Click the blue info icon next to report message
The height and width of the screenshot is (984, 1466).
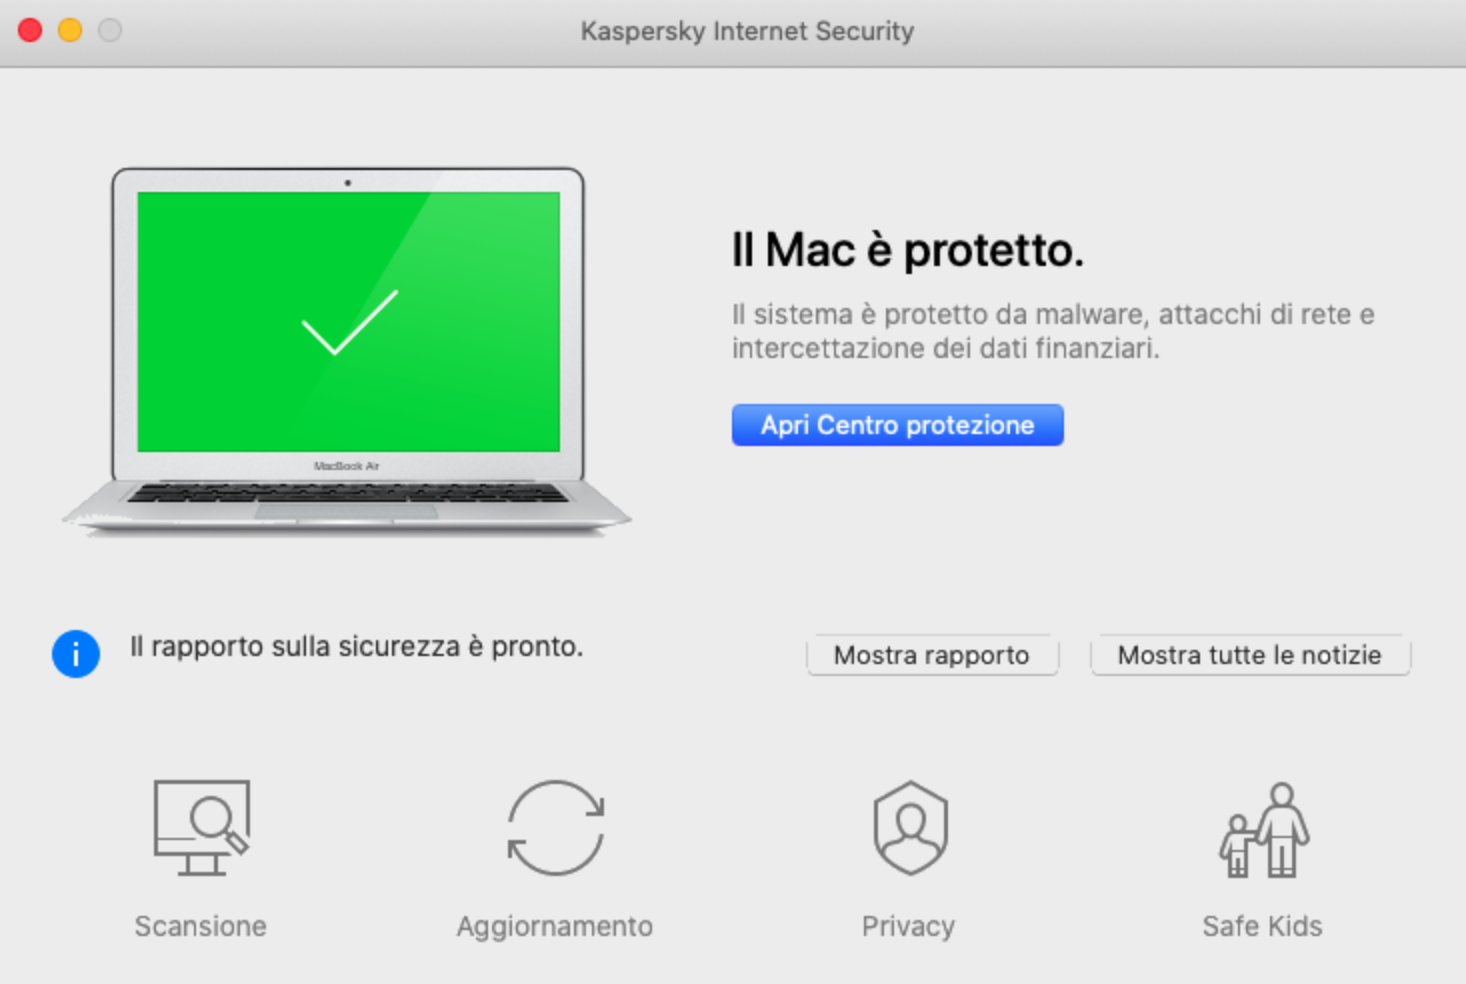click(75, 653)
